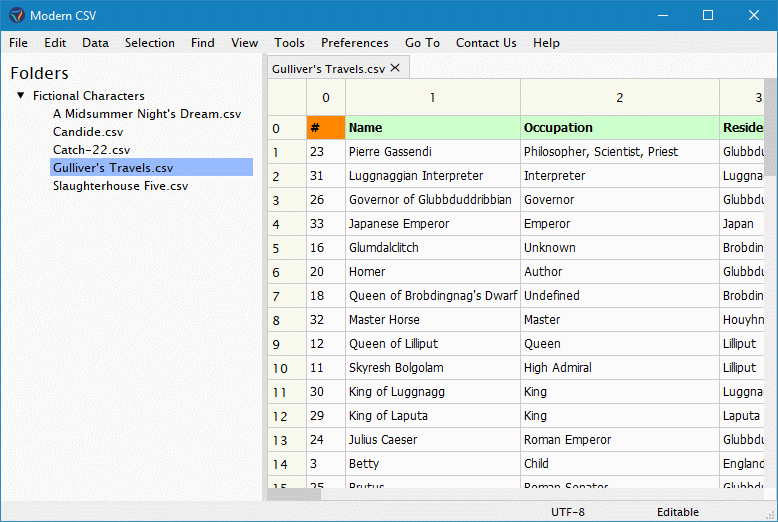The image size is (778, 522).
Task: Collapse the Fictional Characters folder
Action: coord(20,95)
